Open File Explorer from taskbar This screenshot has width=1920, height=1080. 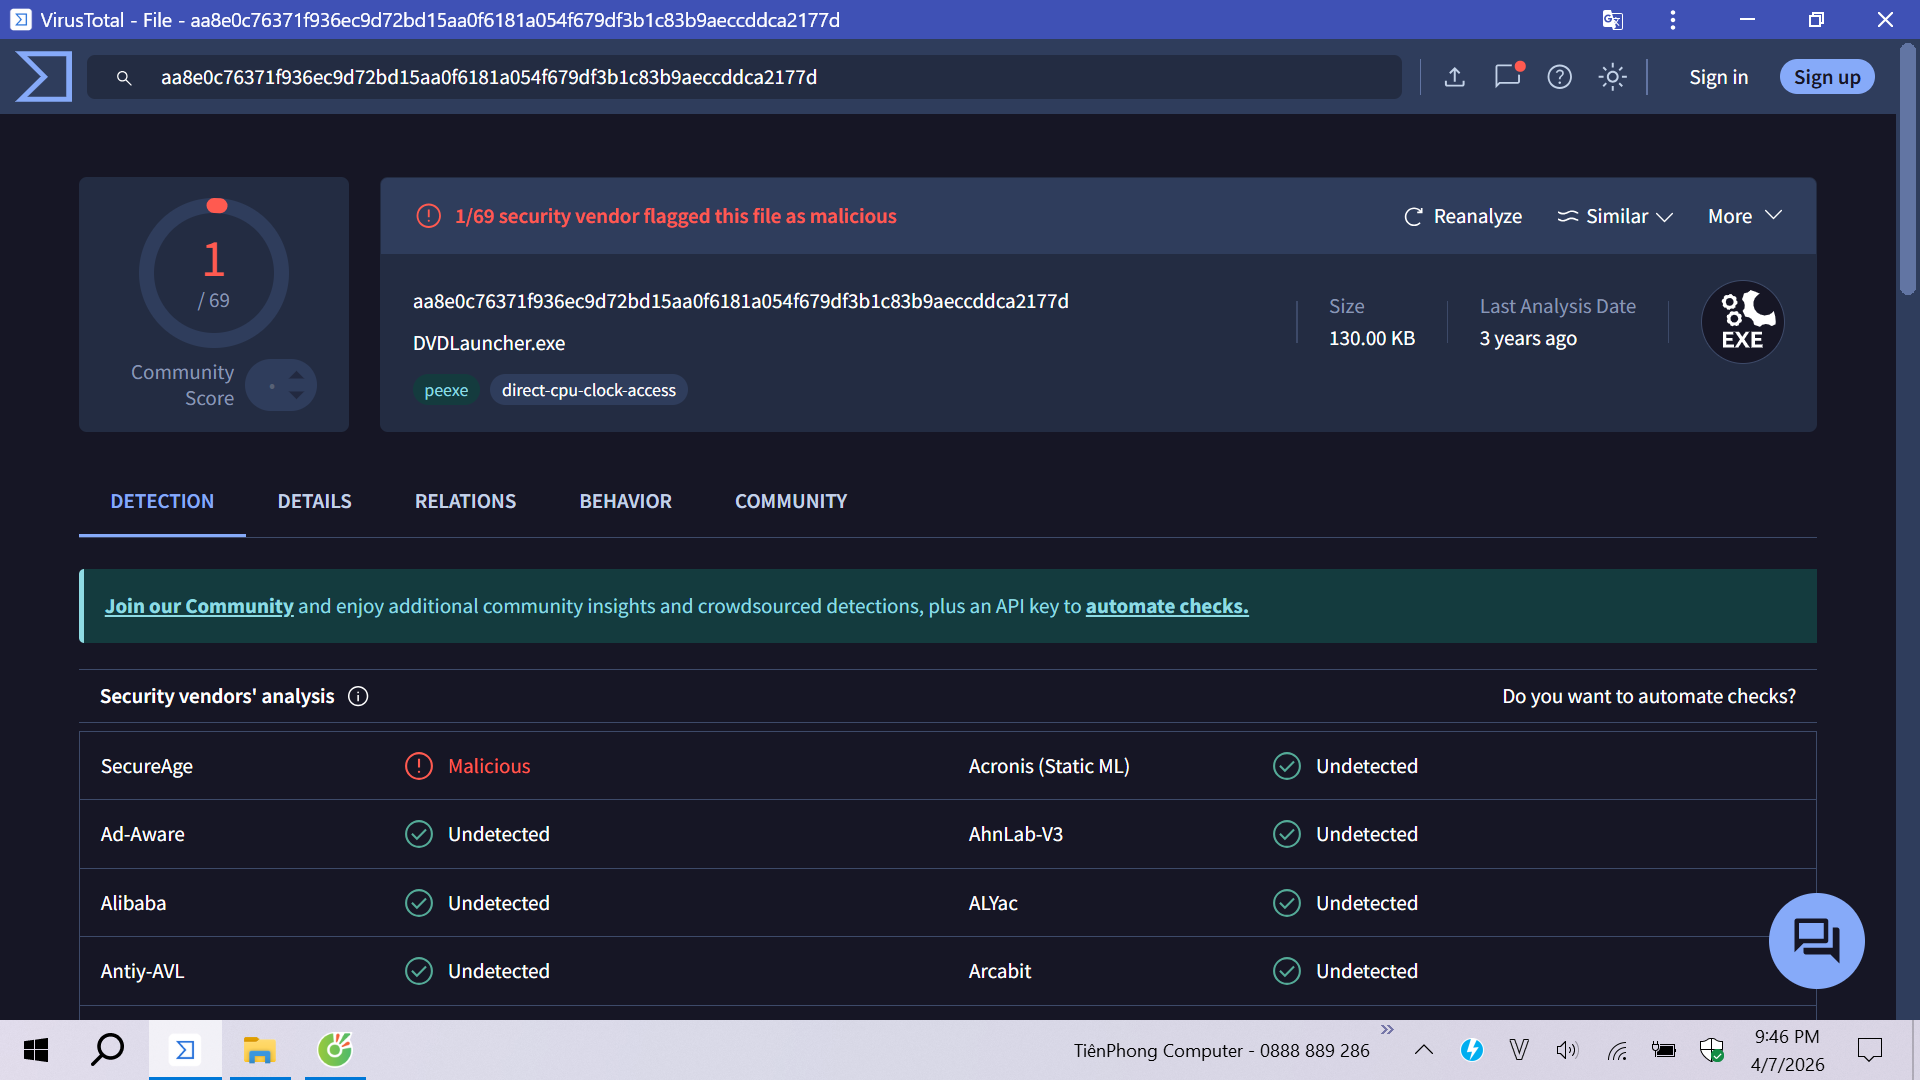pyautogui.click(x=259, y=1050)
